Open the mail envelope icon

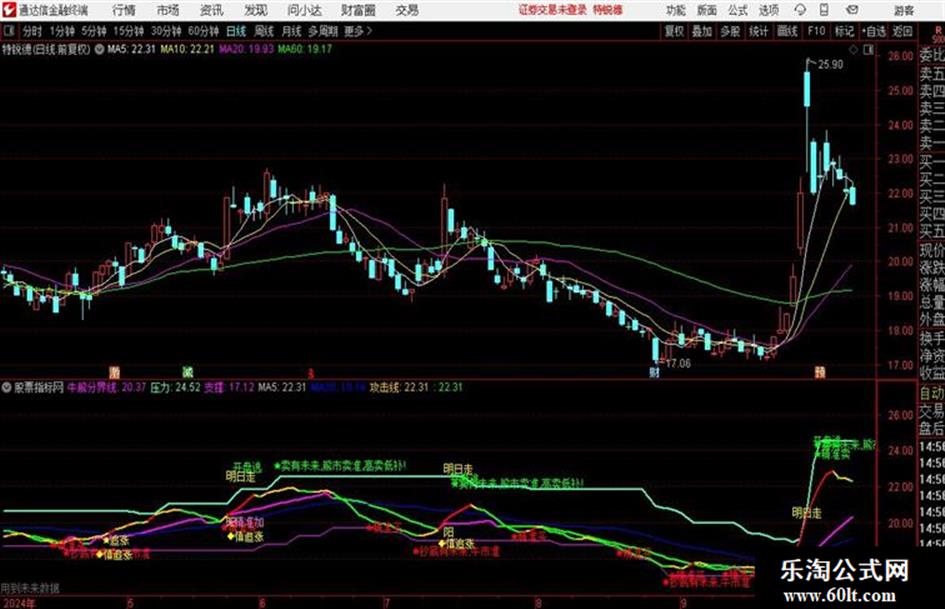pos(852,10)
